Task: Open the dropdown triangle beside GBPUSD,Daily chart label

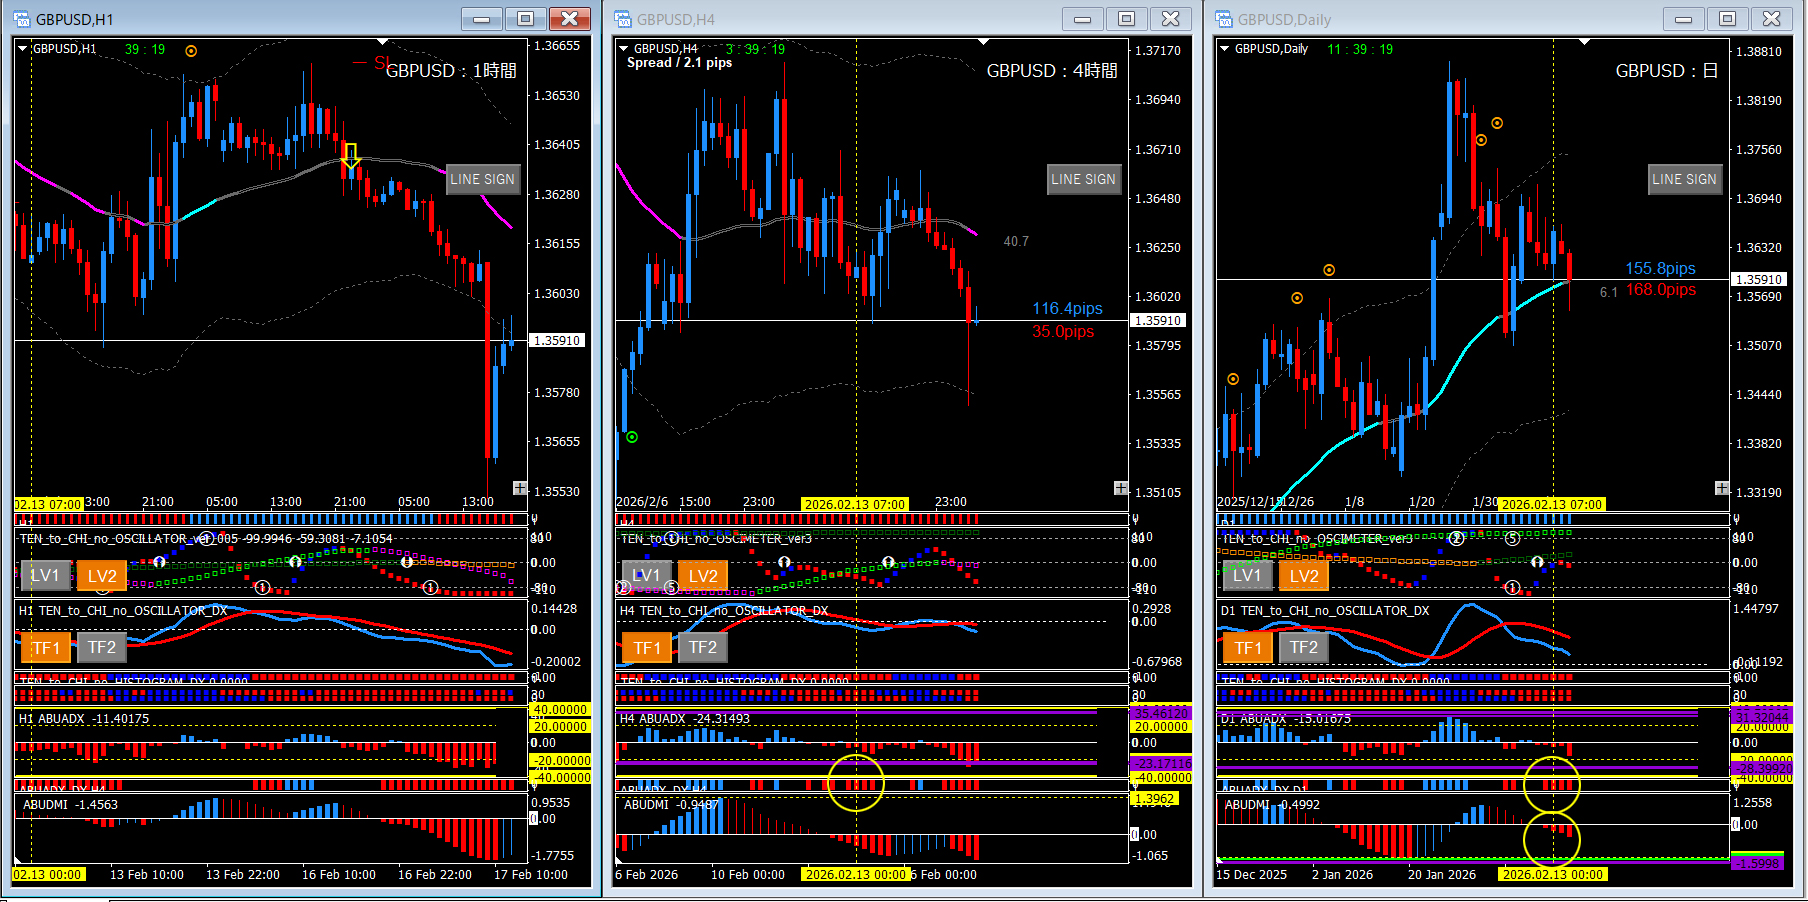Action: point(1225,48)
